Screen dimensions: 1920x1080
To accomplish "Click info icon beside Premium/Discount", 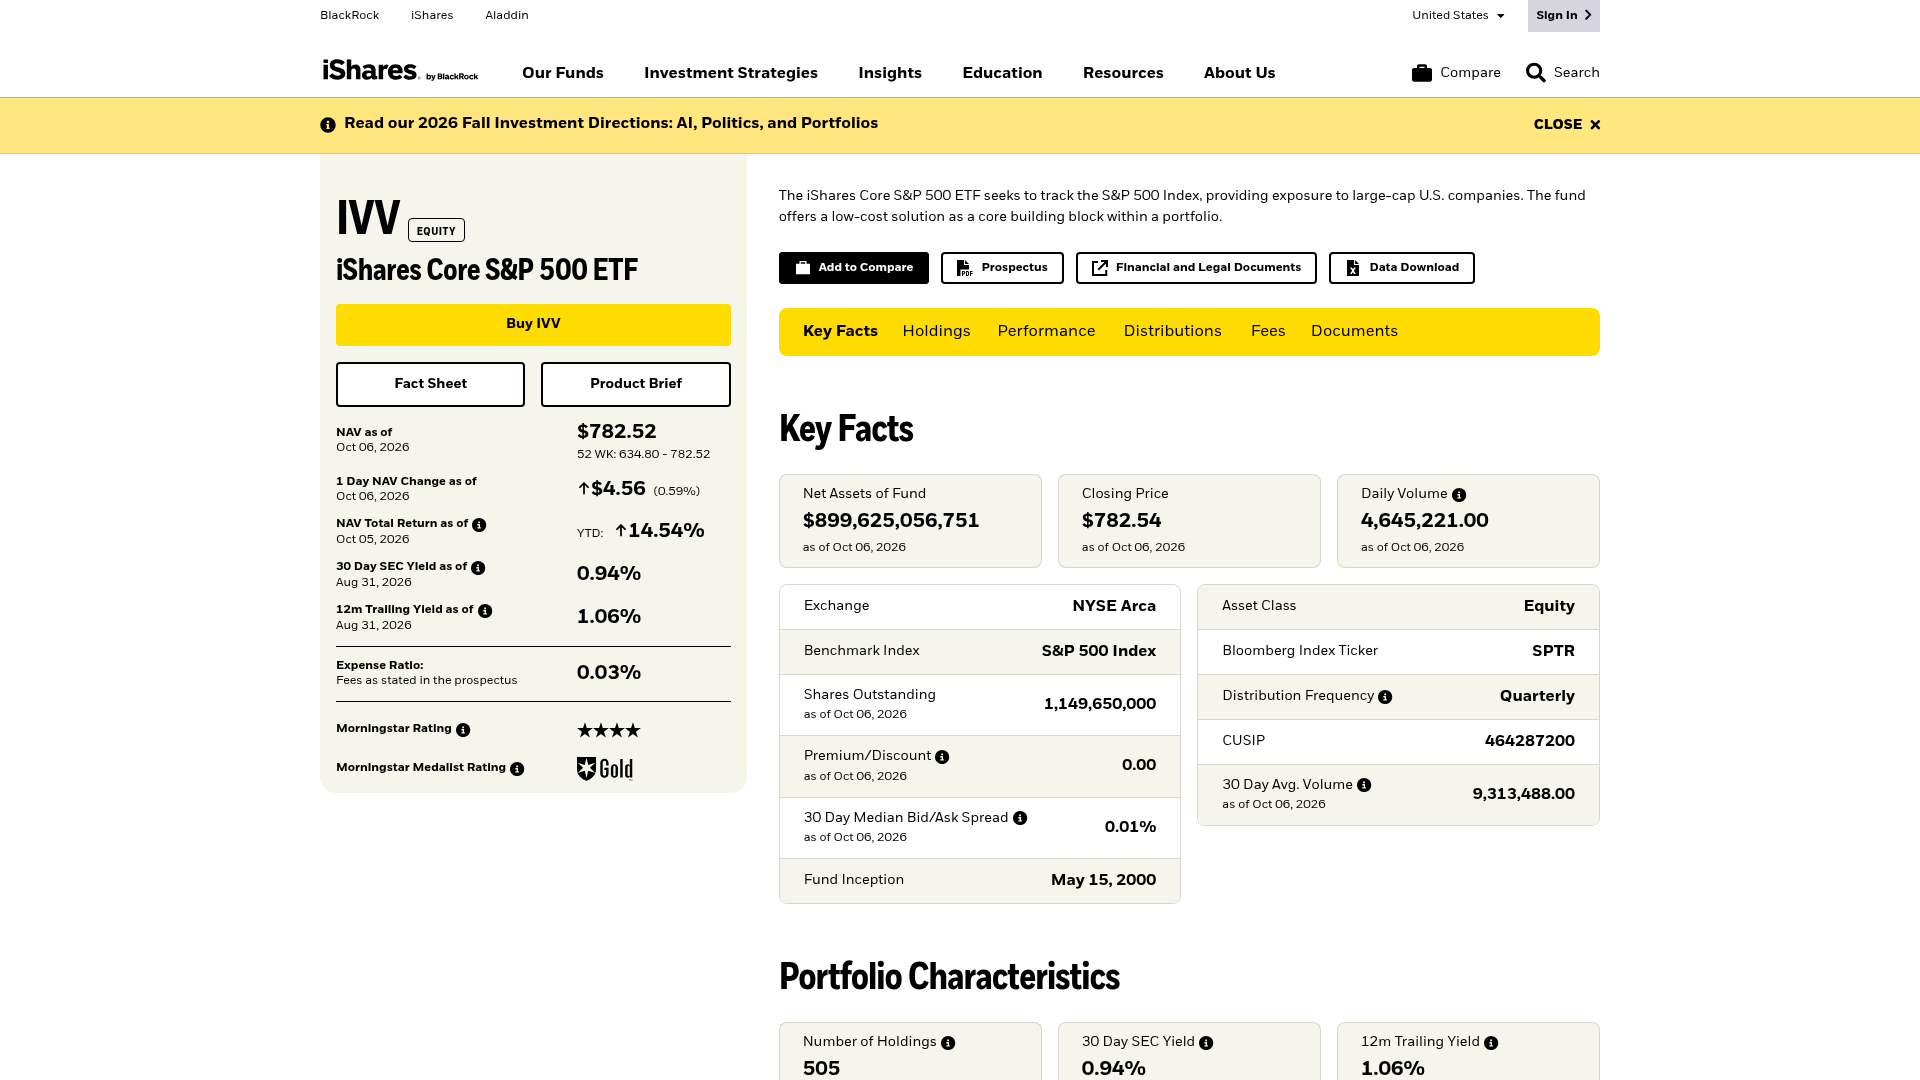I will (x=942, y=757).
